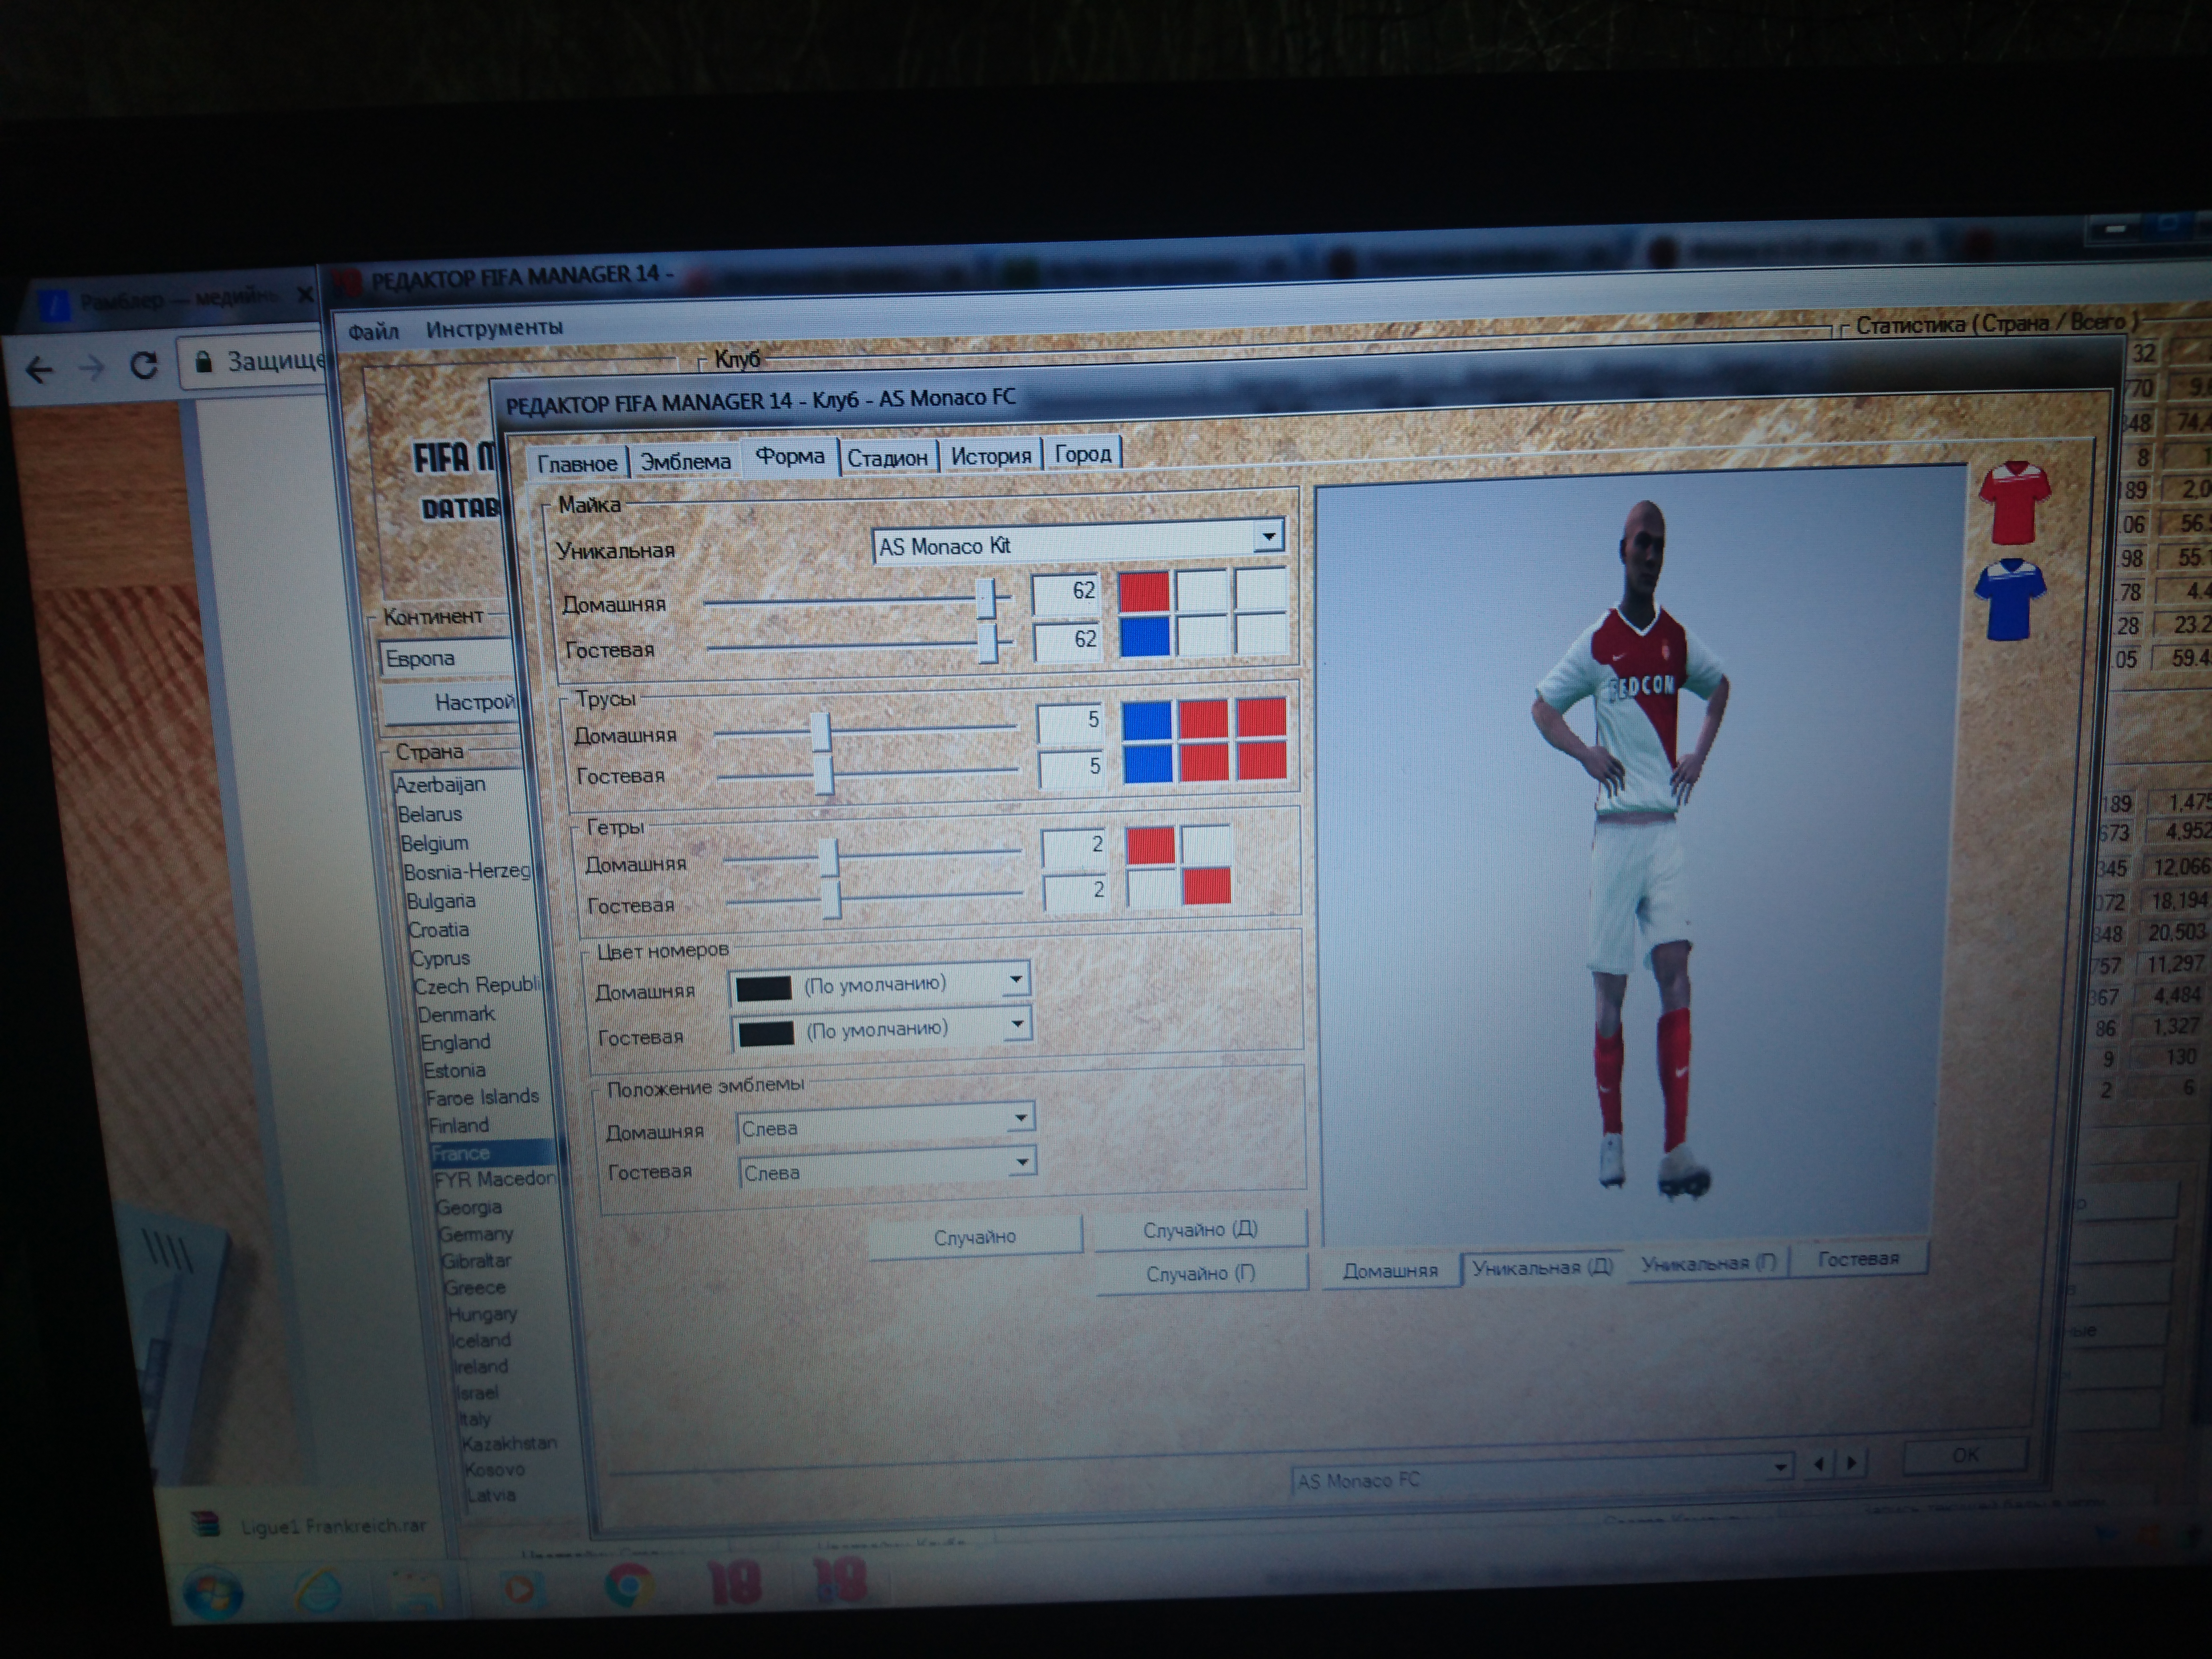2212x1659 pixels.
Task: Select the Форма tab
Action: [x=789, y=456]
